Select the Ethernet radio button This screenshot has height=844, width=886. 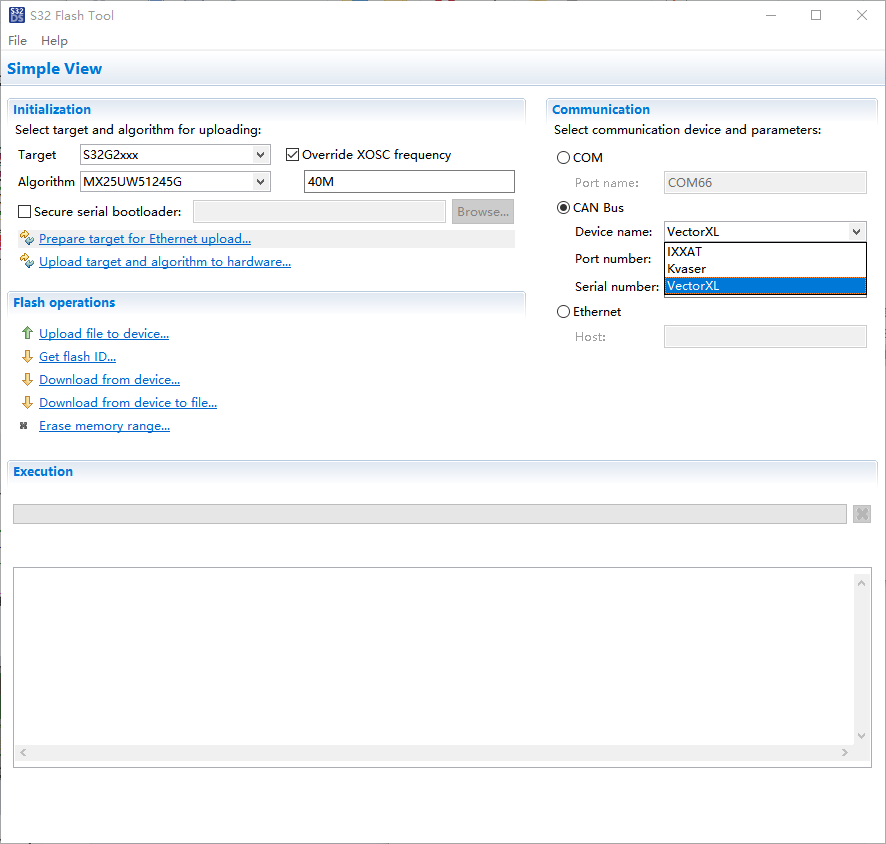point(563,311)
